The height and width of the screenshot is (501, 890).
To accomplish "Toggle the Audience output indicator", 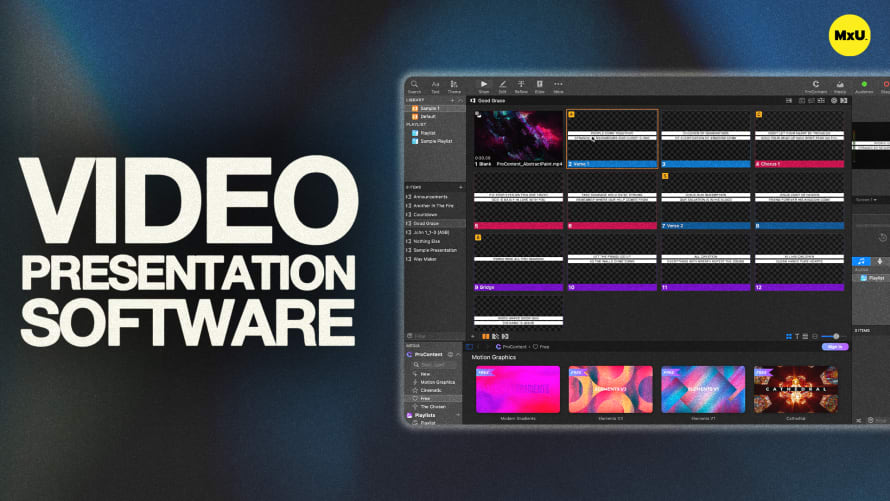I will (x=864, y=86).
